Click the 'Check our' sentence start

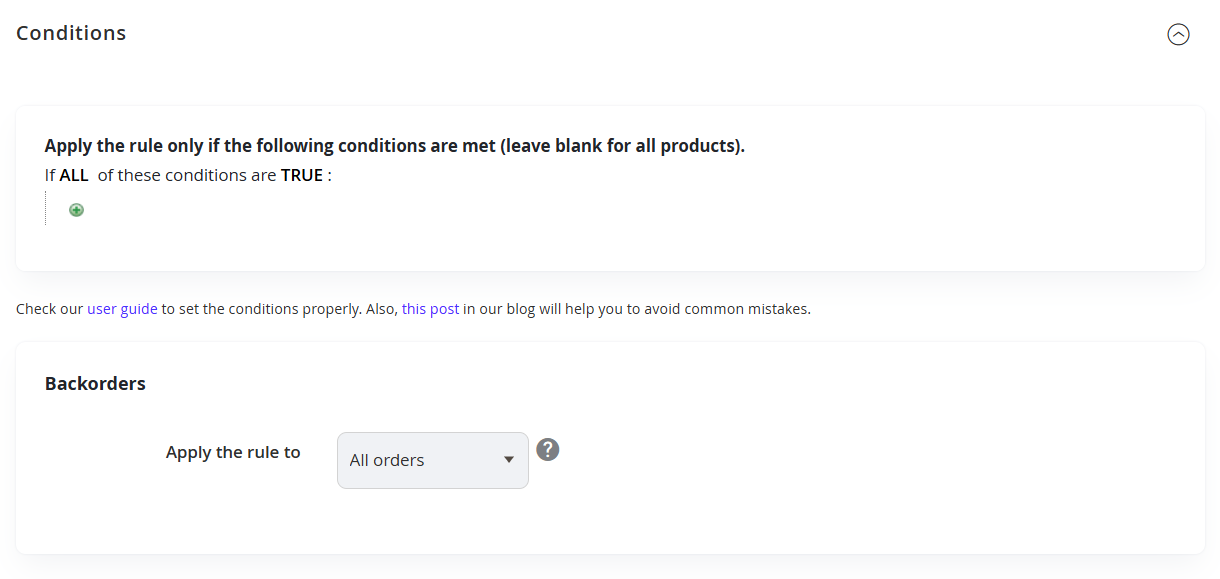[49, 309]
